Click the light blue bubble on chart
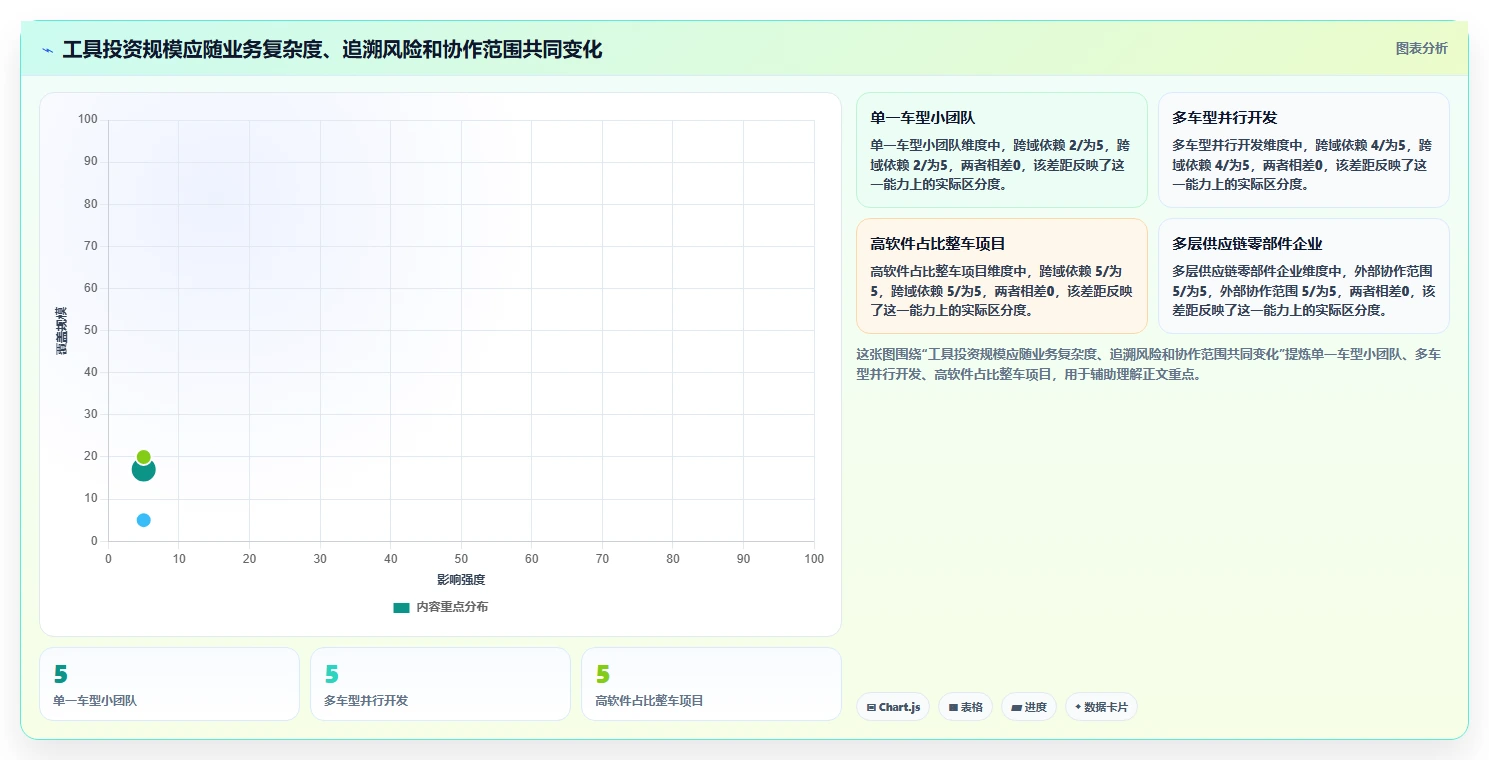Screen dimensions: 1489x760 (x=143, y=520)
